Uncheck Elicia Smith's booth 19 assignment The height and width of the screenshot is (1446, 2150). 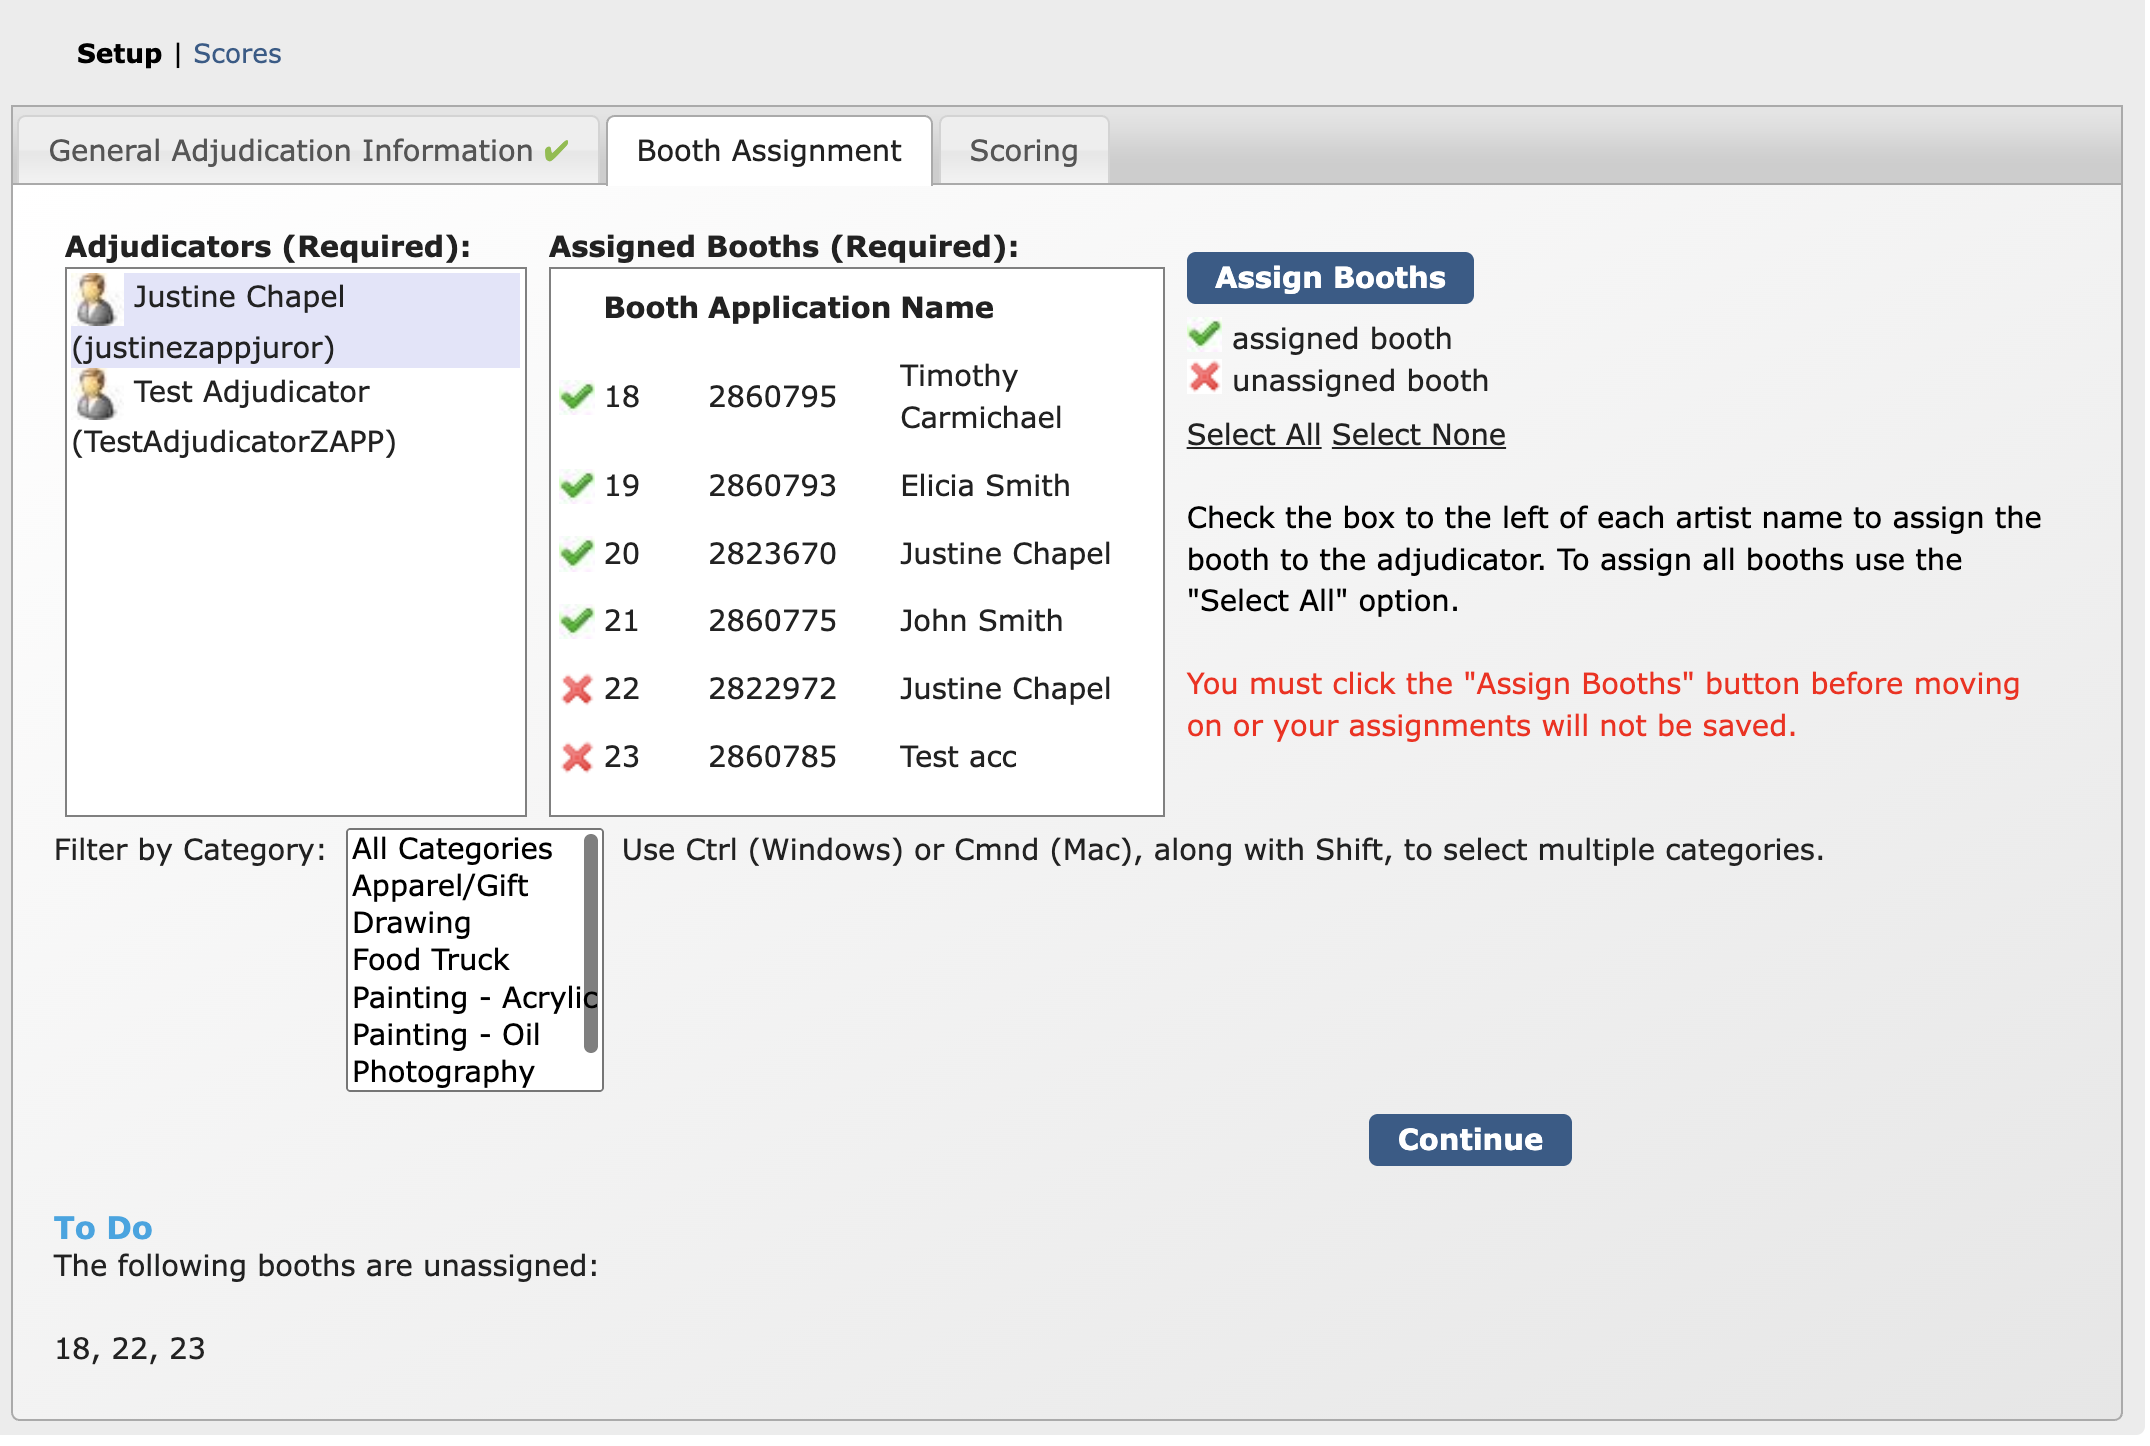tap(577, 486)
